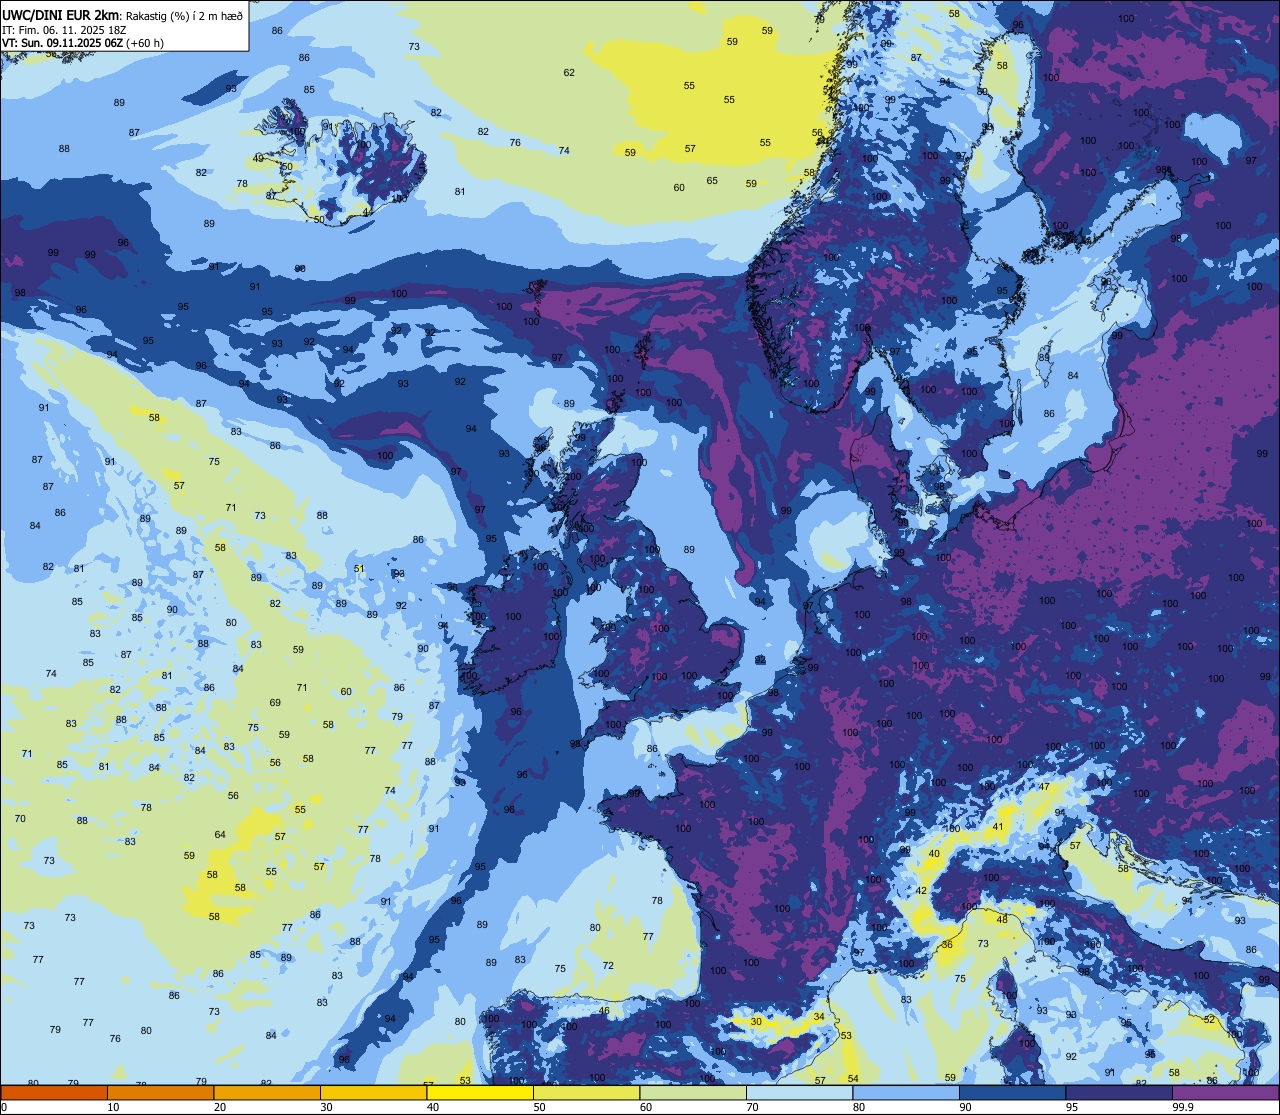This screenshot has height=1115, width=1280.
Task: Click the 50–60 yellow-green legend band
Action: [586, 1092]
